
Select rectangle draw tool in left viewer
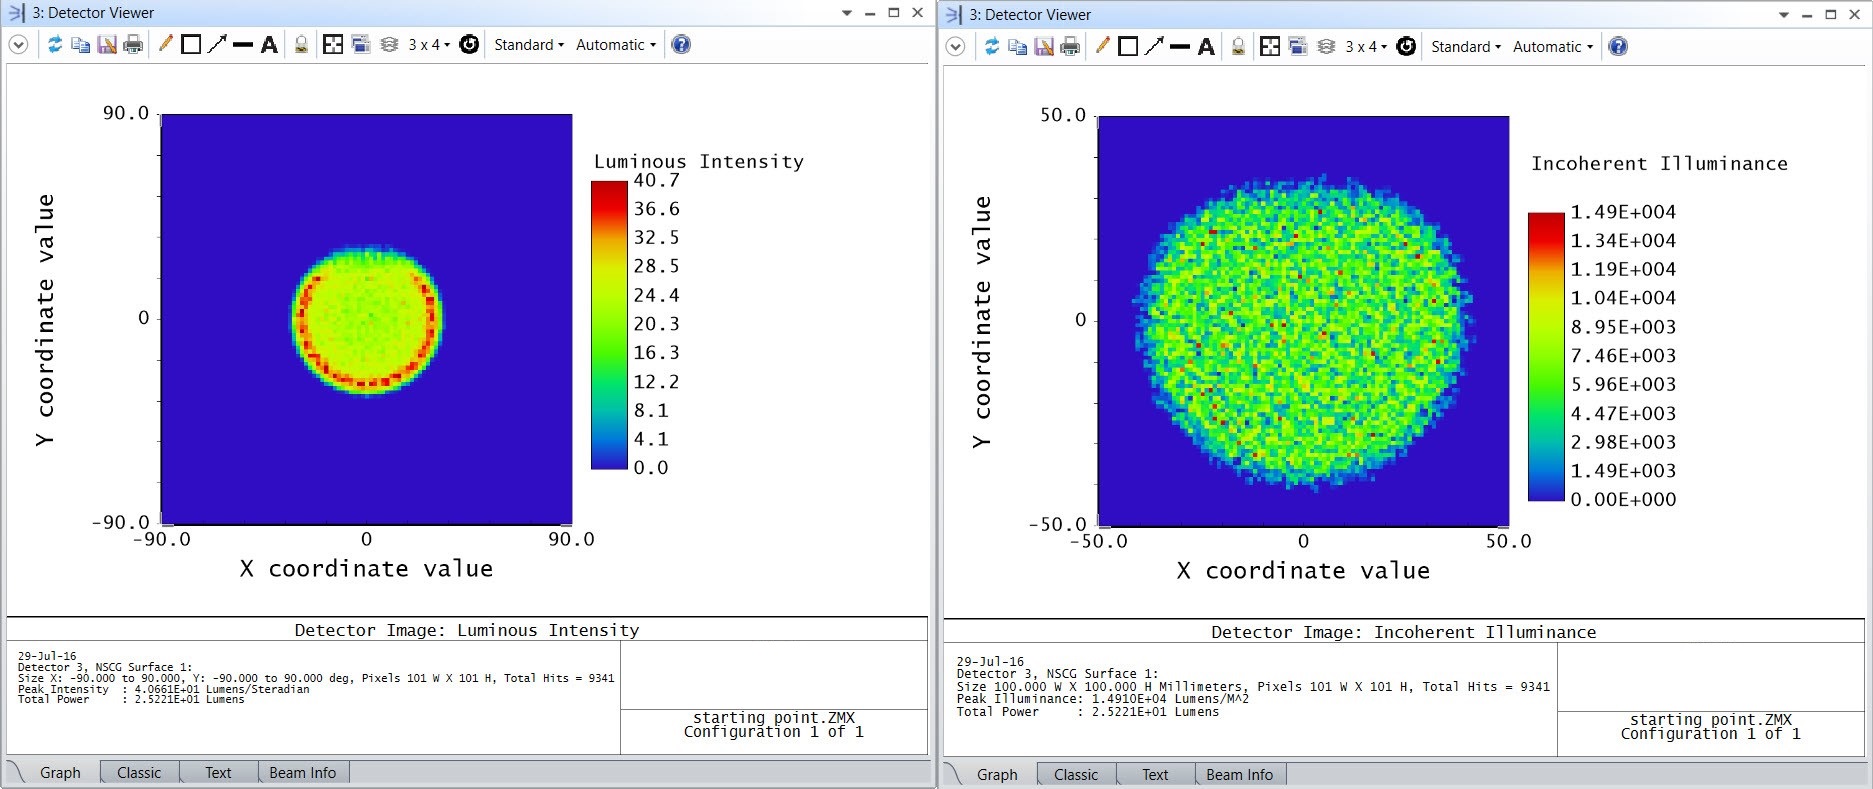click(191, 45)
